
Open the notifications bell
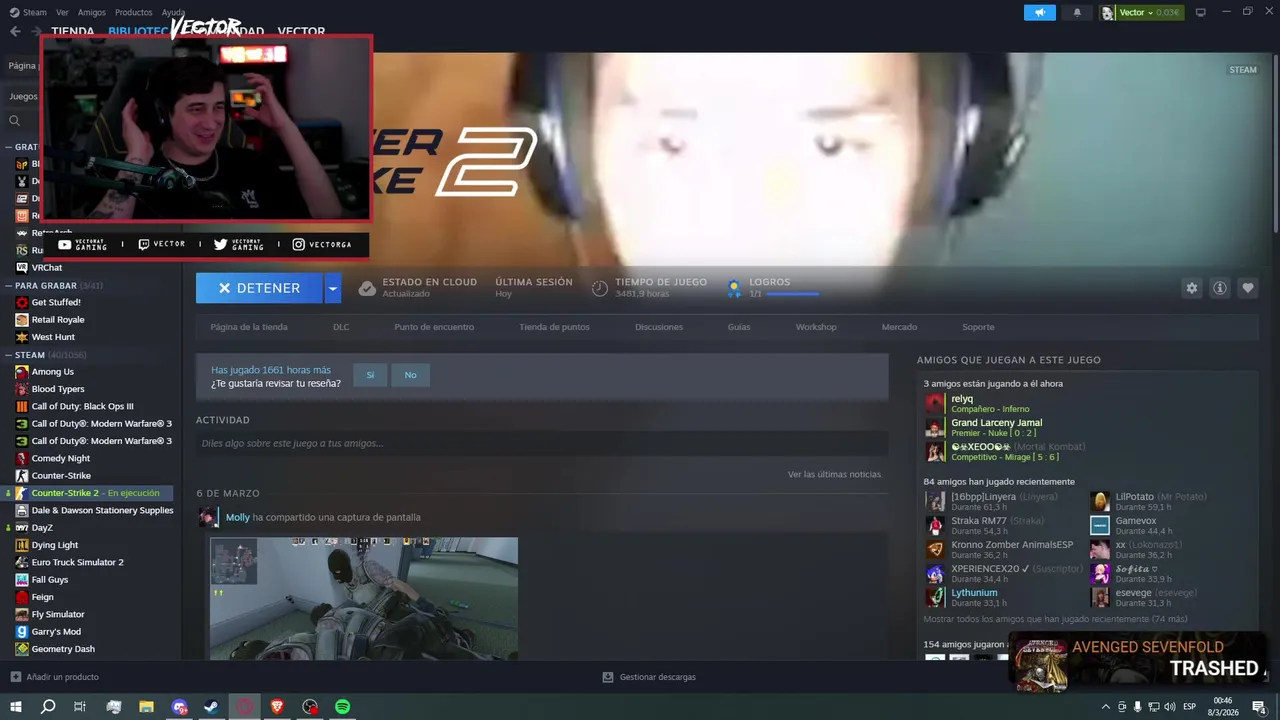[x=1077, y=12]
